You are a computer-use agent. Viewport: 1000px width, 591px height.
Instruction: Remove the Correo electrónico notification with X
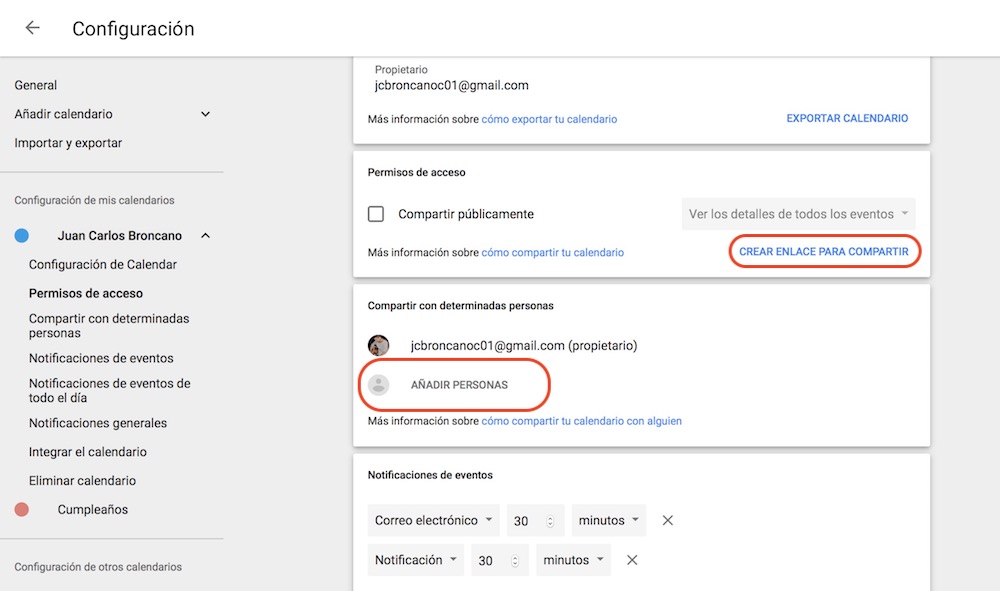point(668,520)
